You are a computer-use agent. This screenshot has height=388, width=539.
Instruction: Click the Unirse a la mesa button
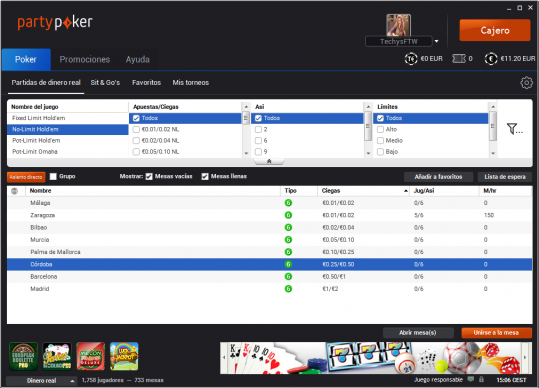(x=496, y=332)
